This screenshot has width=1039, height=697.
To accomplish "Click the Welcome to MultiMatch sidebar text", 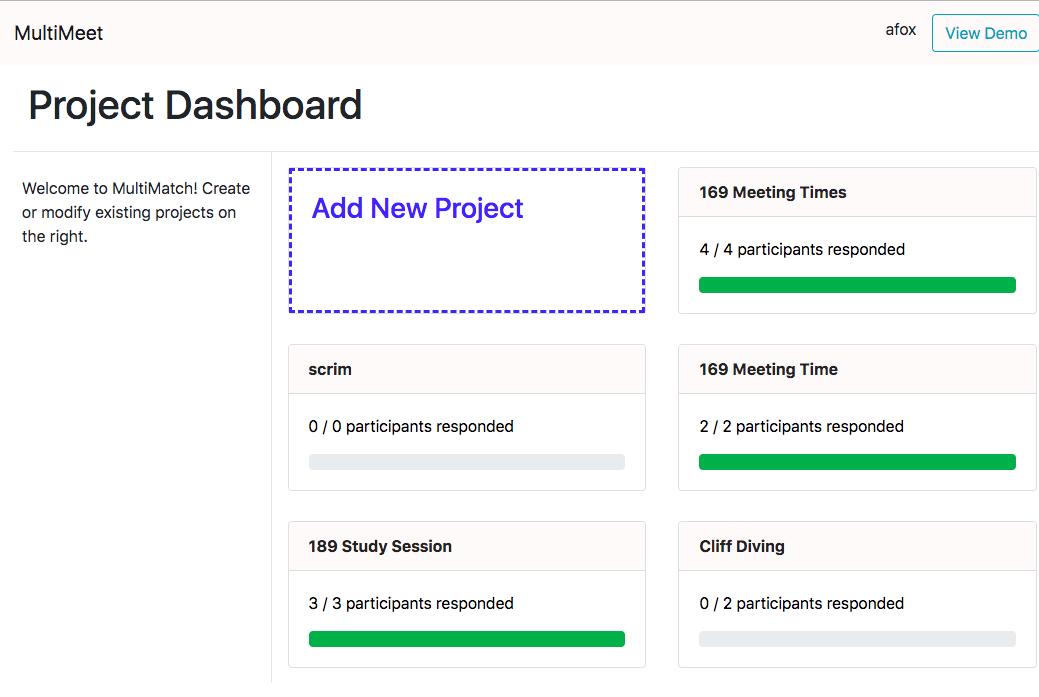I will (136, 212).
